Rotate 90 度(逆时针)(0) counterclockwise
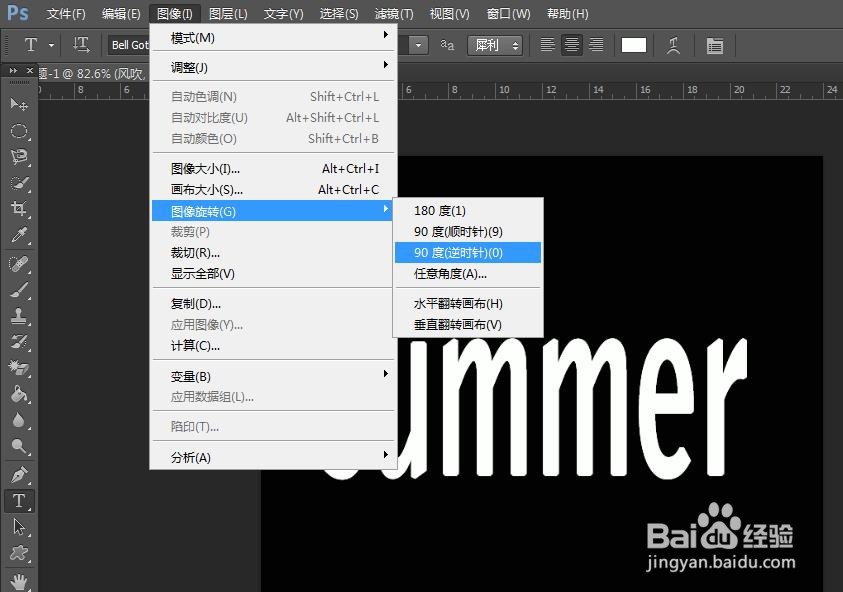This screenshot has height=592, width=843. point(468,252)
